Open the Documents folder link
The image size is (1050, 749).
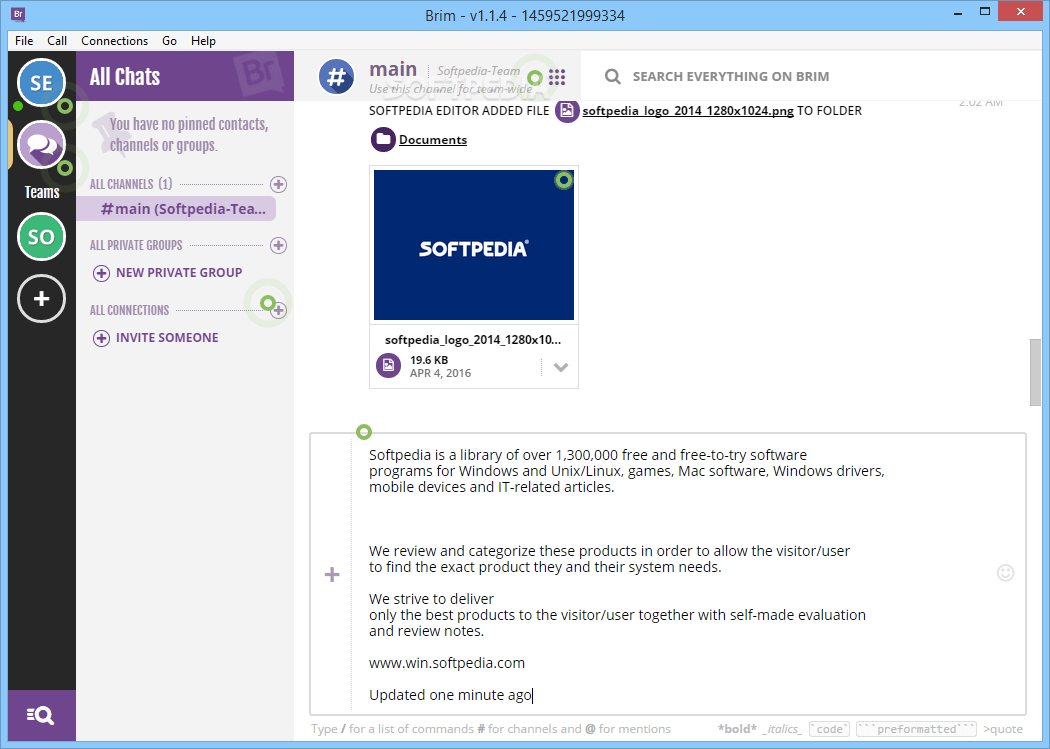click(433, 140)
